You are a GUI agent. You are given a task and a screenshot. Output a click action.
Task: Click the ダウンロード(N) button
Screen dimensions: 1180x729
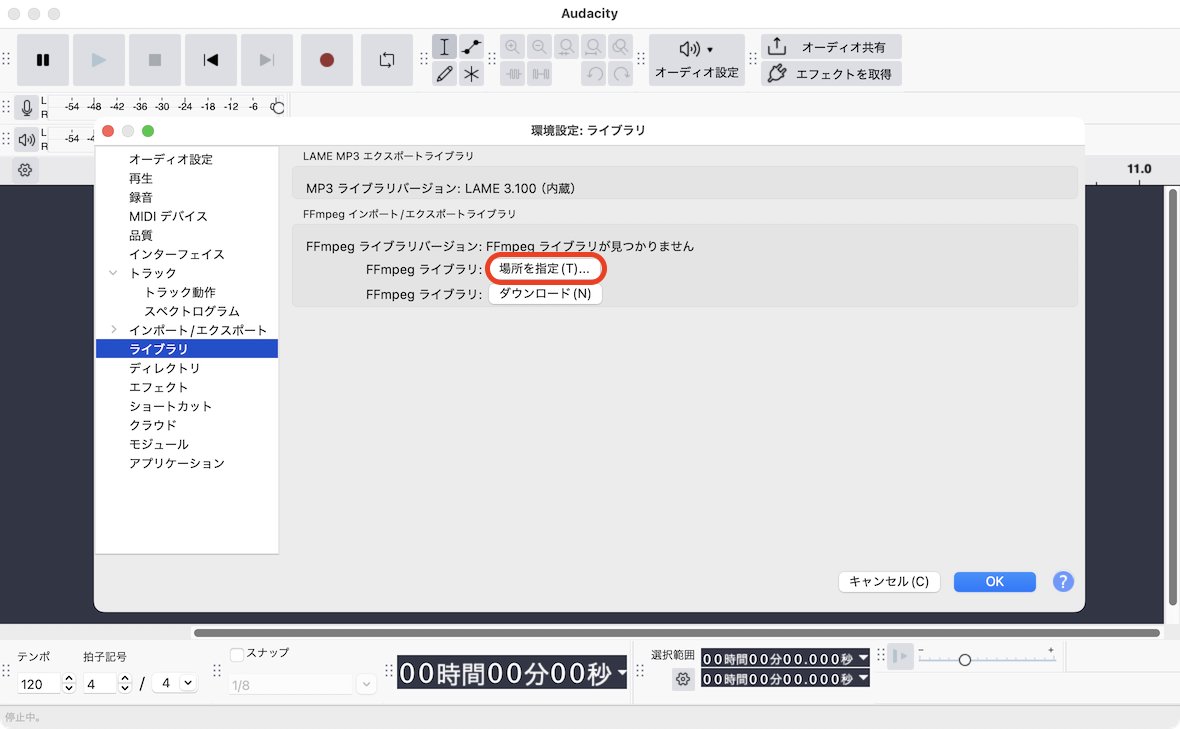[x=545, y=295]
